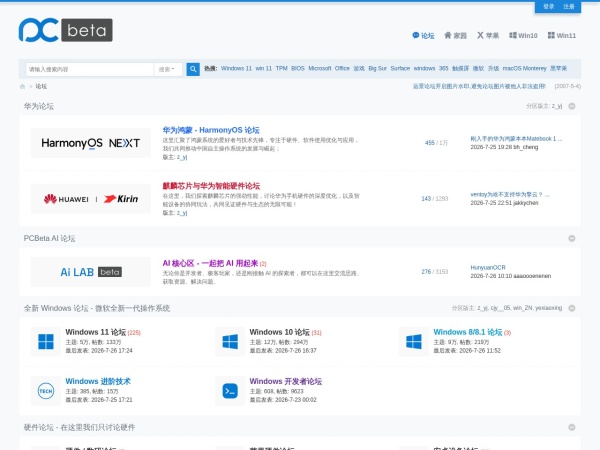The width and height of the screenshot is (600, 450).
Task: Open last post link in HarmonyOS row
Action: 516,139
